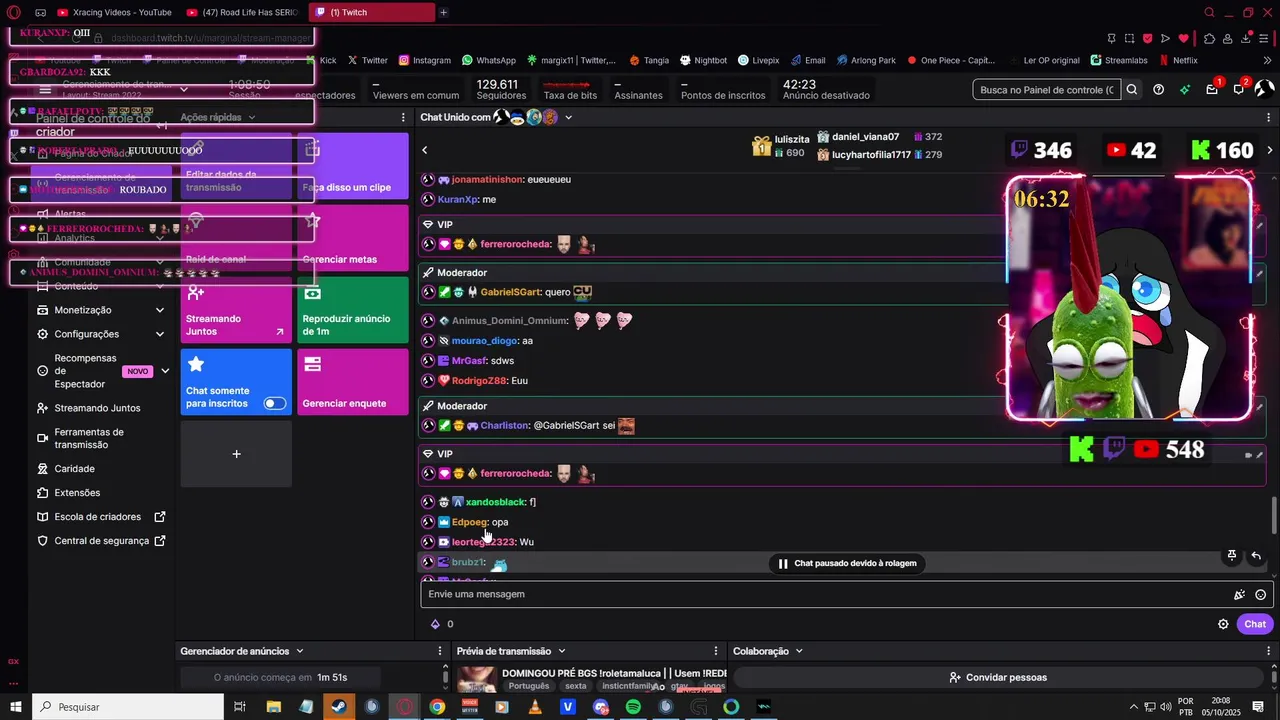Expand Recompensas de Espectador section

click(165, 371)
